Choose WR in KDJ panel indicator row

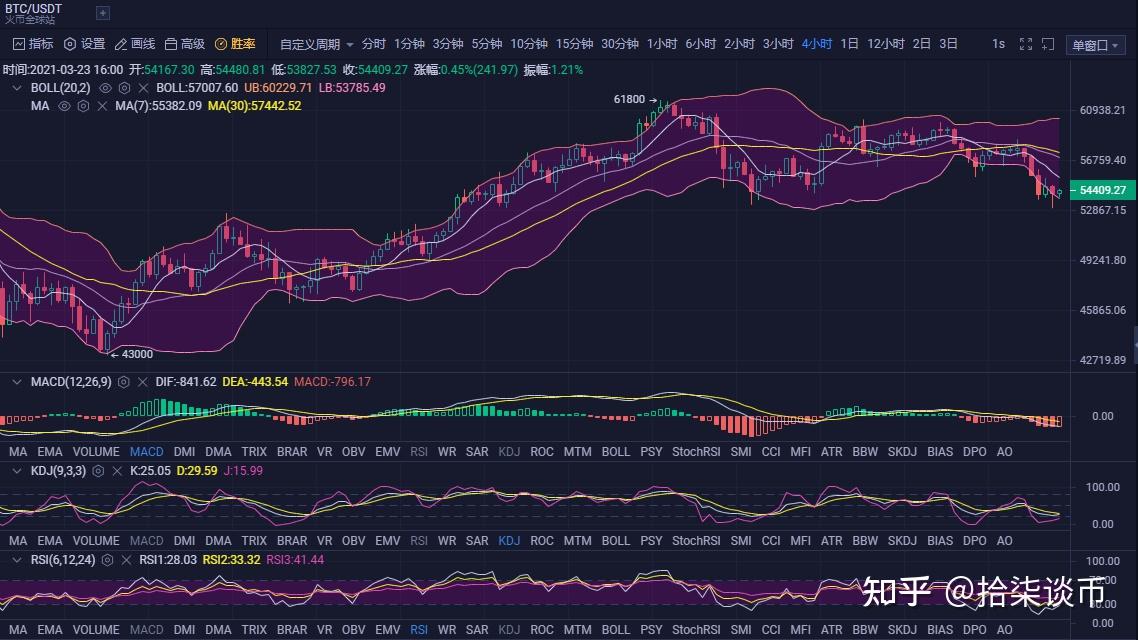tap(447, 541)
